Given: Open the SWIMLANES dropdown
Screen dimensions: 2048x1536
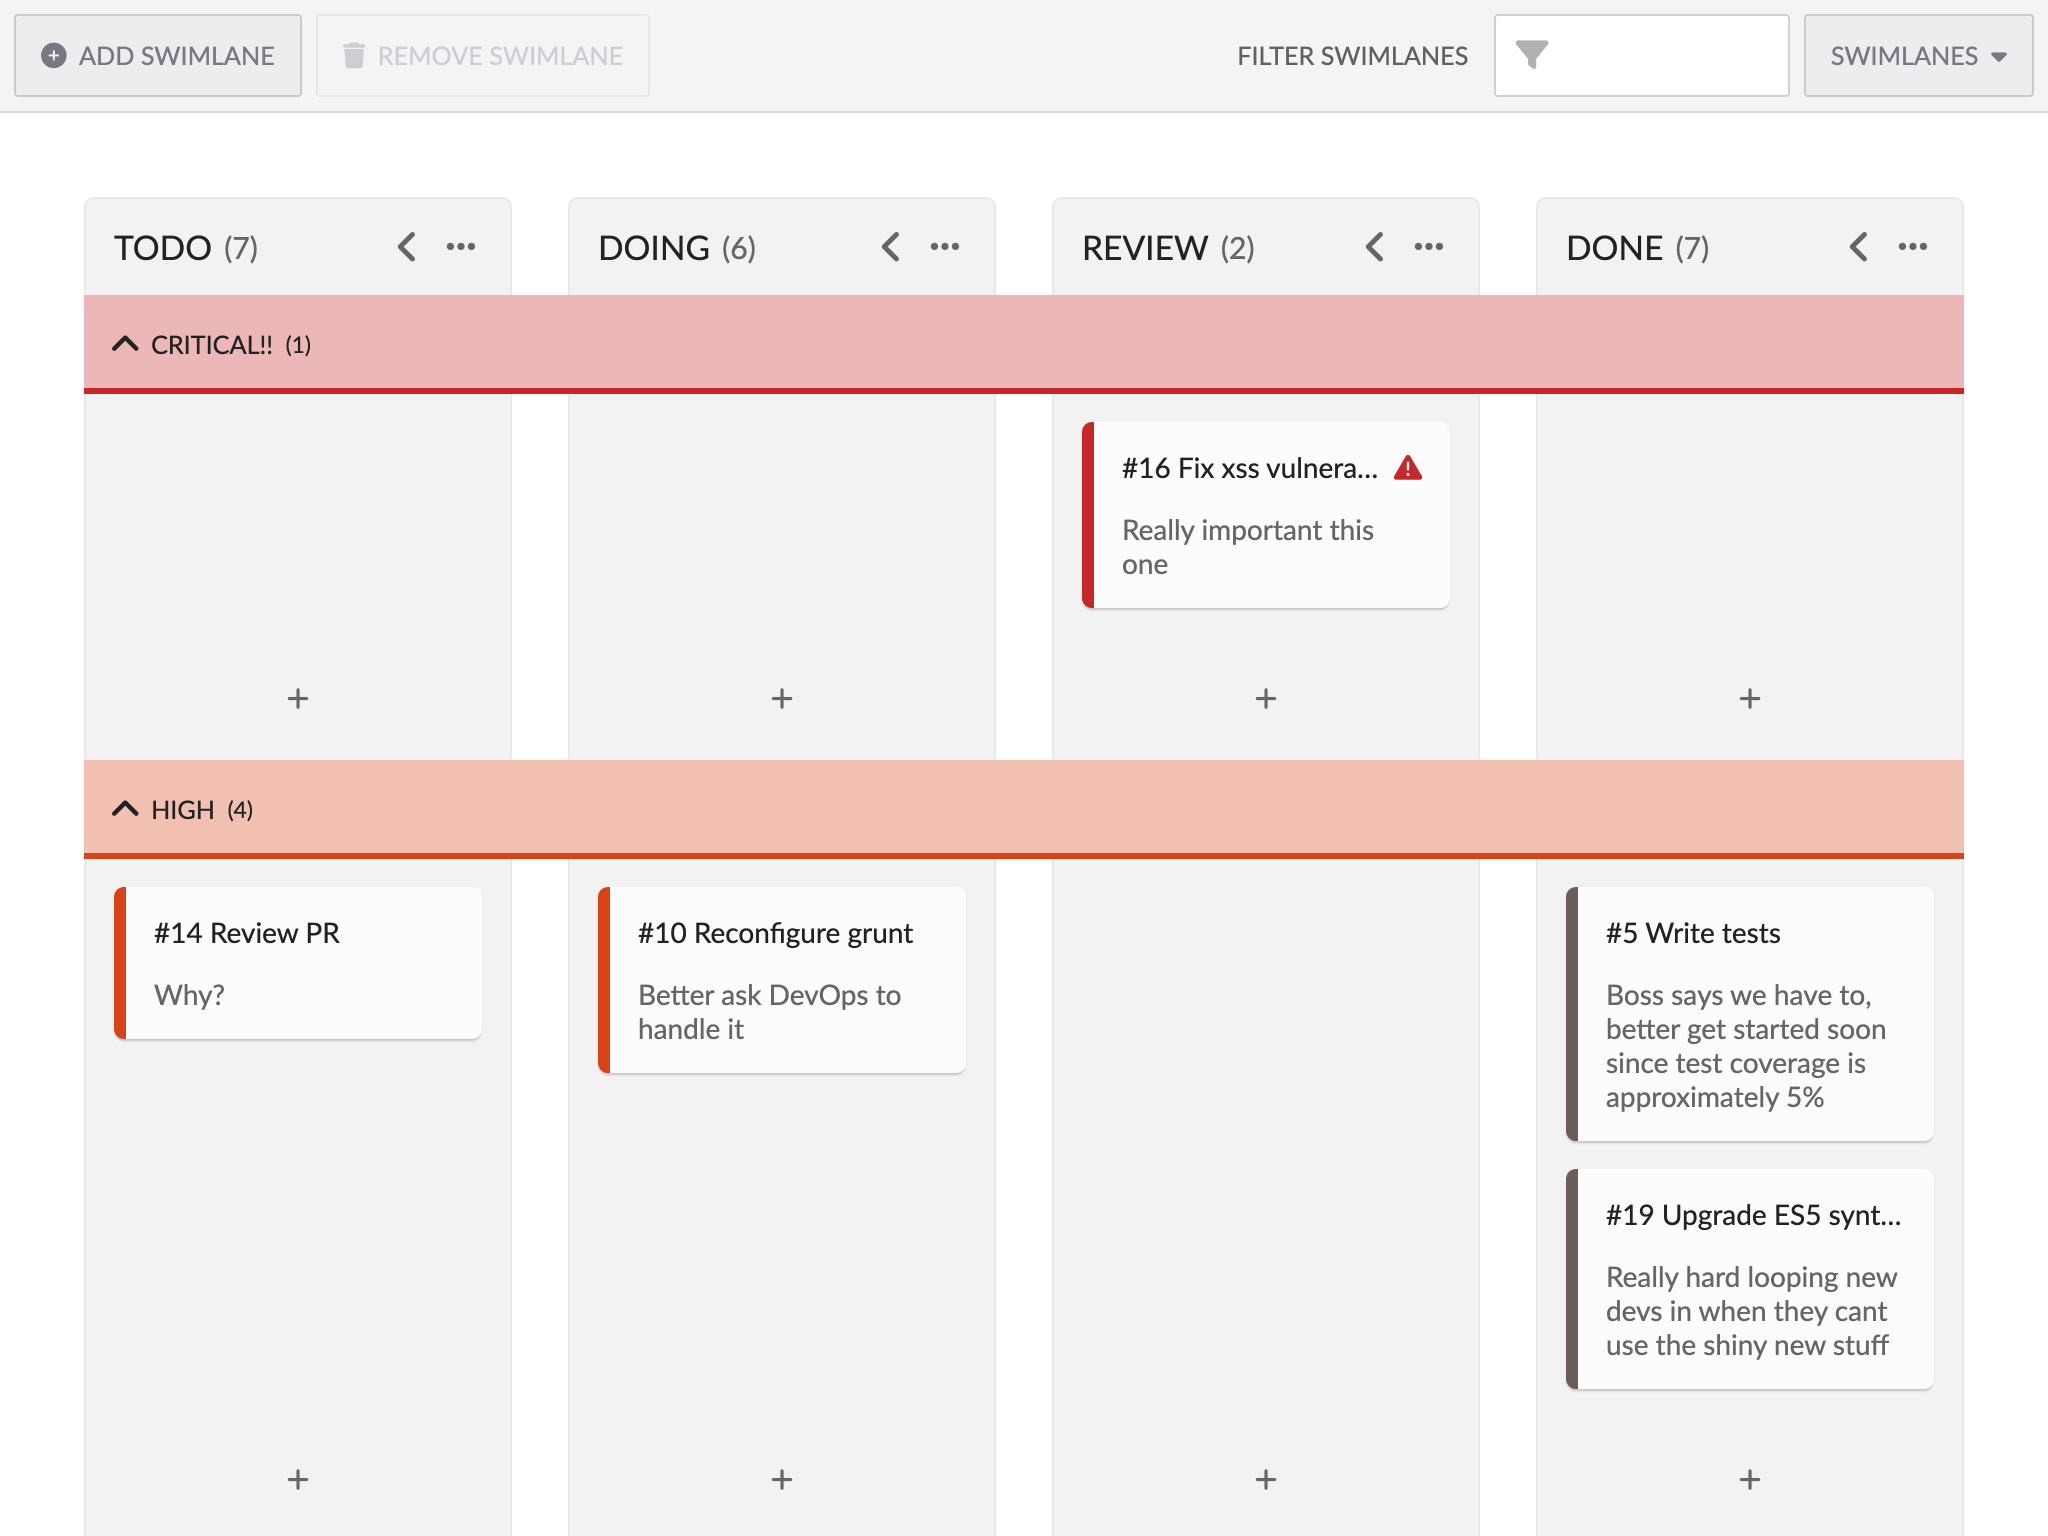Looking at the screenshot, I should point(1918,55).
